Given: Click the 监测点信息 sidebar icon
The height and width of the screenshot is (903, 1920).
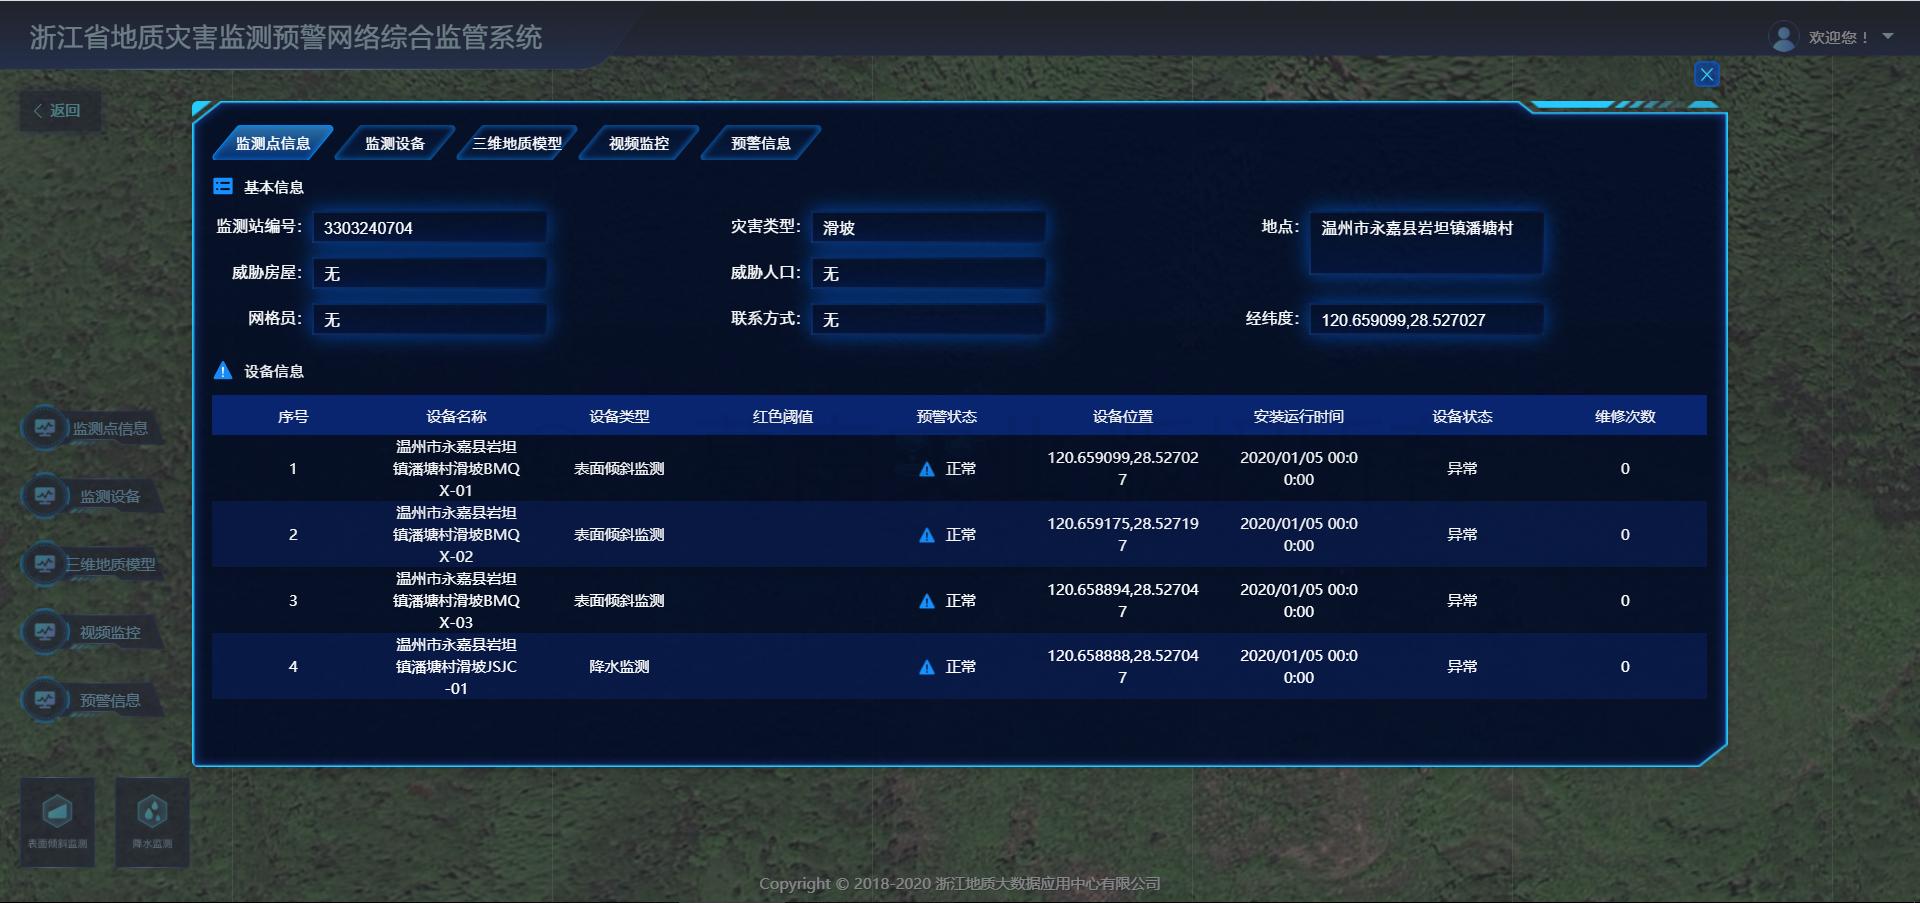Looking at the screenshot, I should (45, 428).
